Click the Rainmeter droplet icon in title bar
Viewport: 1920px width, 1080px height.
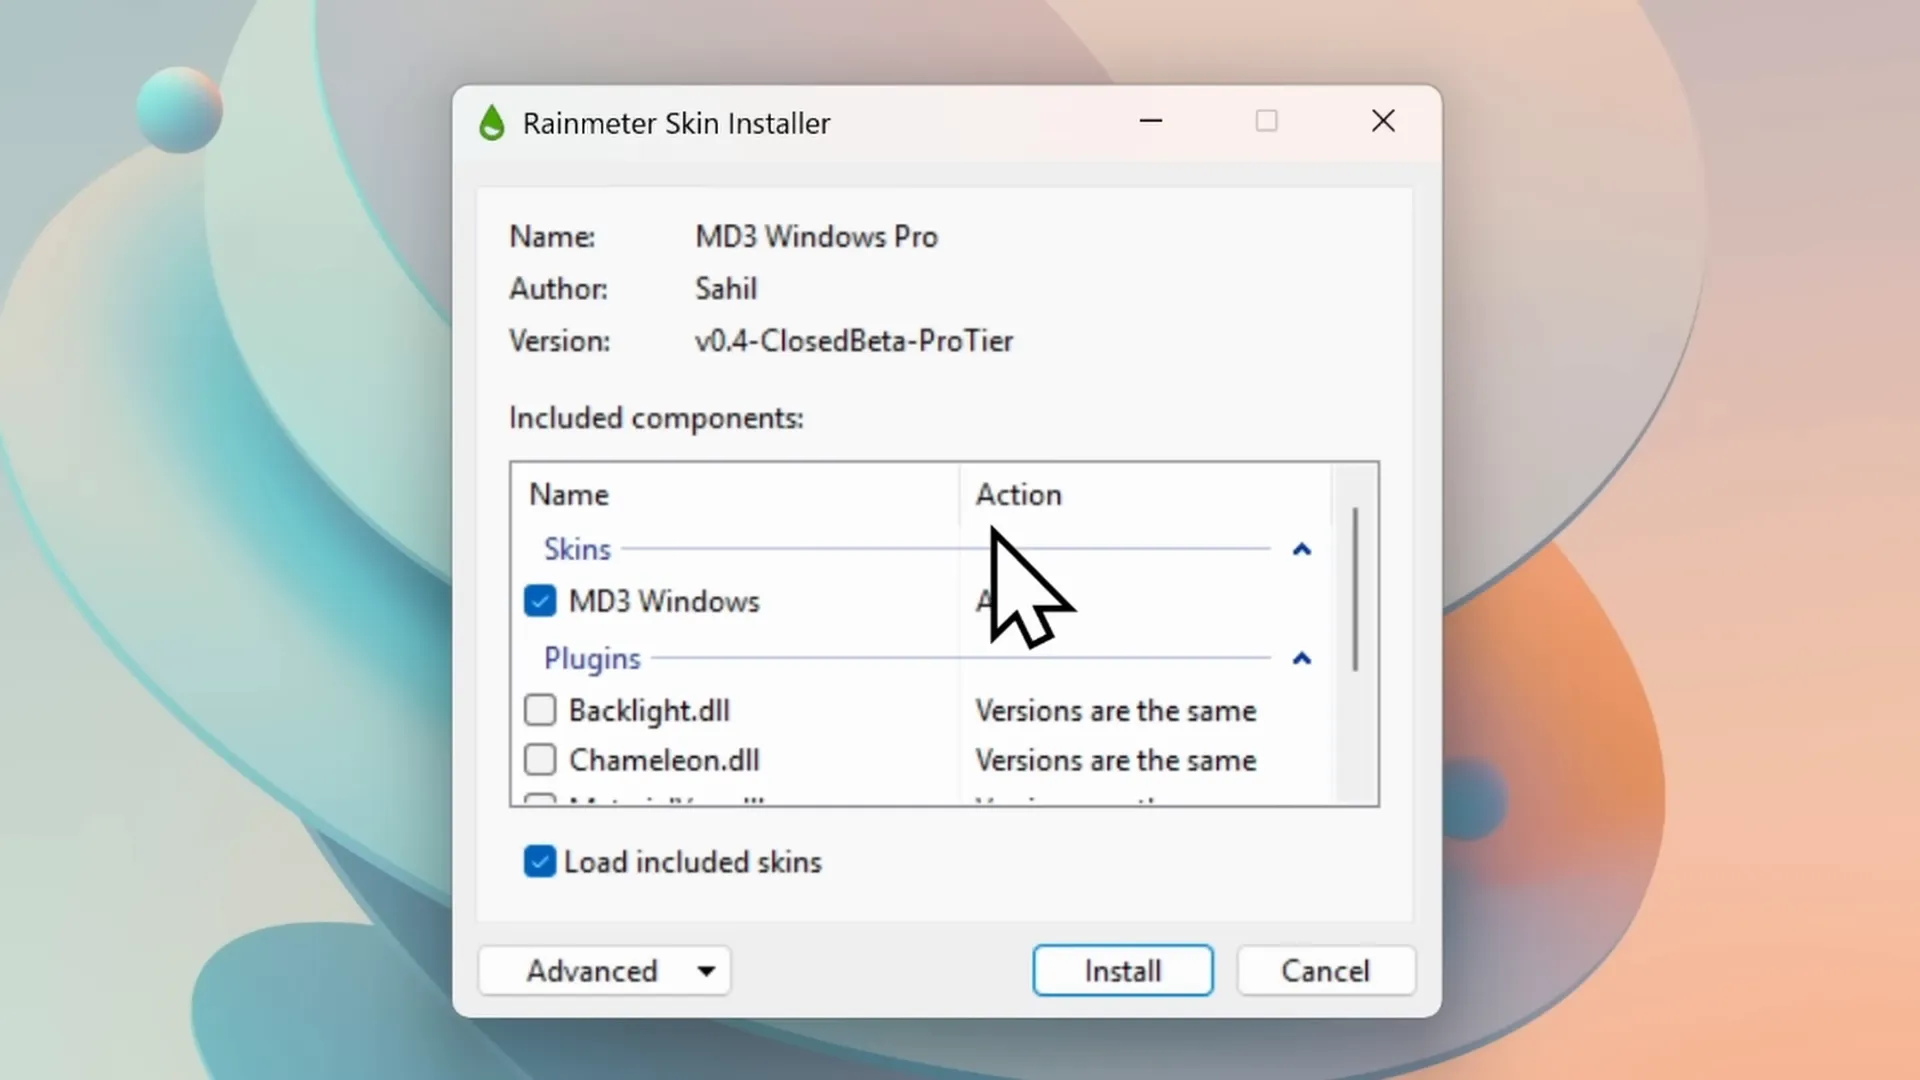[492, 123]
